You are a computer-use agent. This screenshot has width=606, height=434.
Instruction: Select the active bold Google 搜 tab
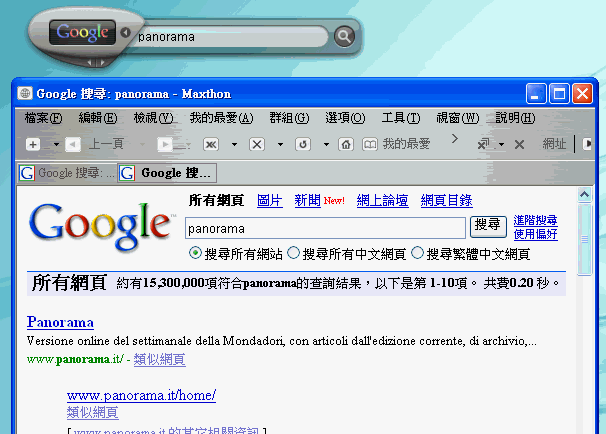point(167,173)
